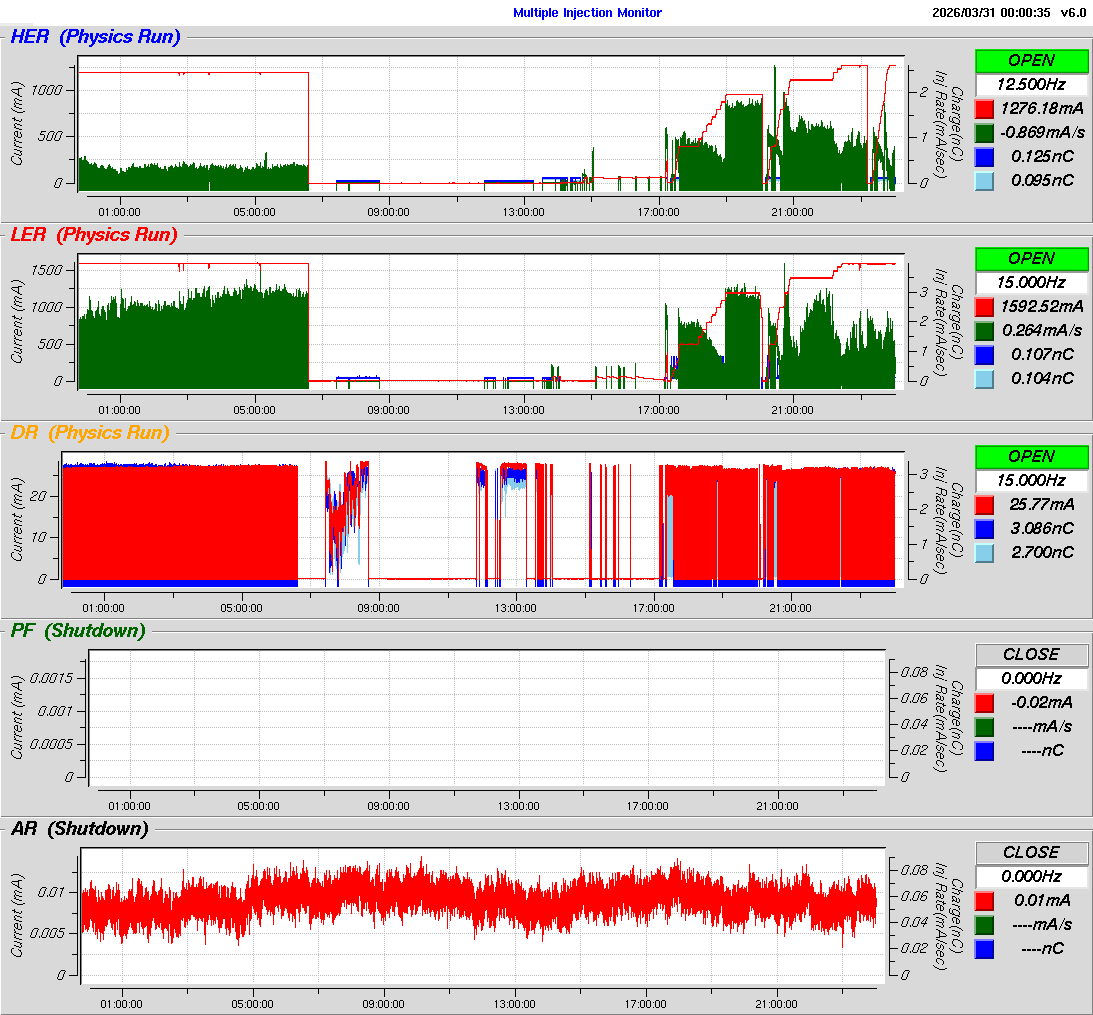Click red swatch beside 1276.18mA in HER
This screenshot has height=1015, width=1093.
[985, 108]
